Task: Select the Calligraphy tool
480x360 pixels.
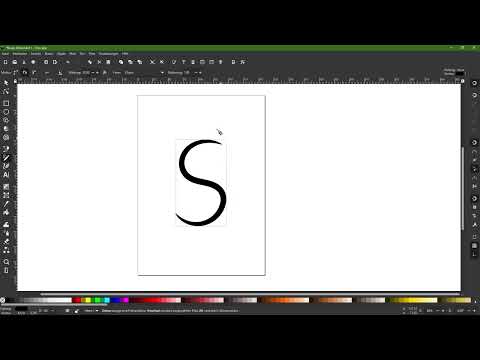Action: point(6,166)
